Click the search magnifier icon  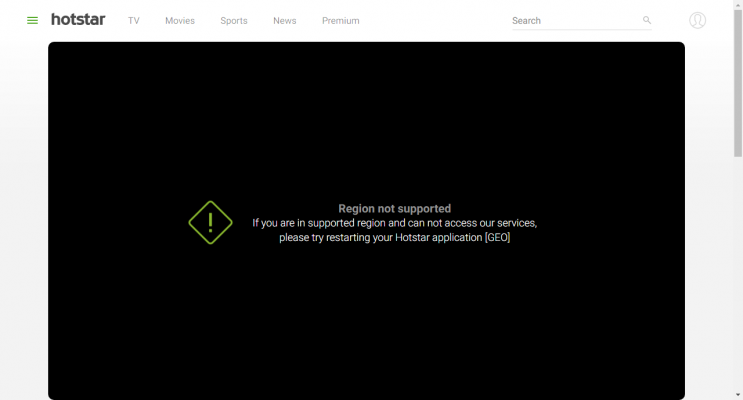[x=646, y=20]
